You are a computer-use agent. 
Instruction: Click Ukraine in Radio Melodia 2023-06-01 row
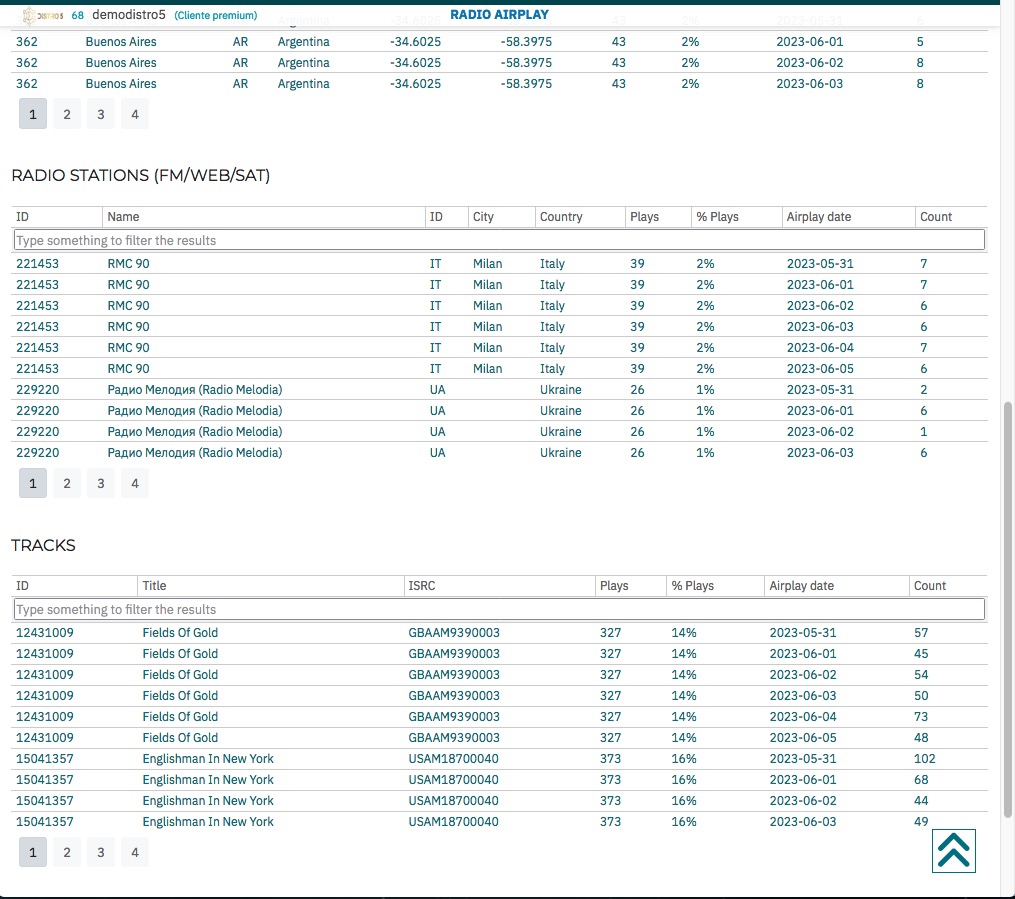[561, 410]
